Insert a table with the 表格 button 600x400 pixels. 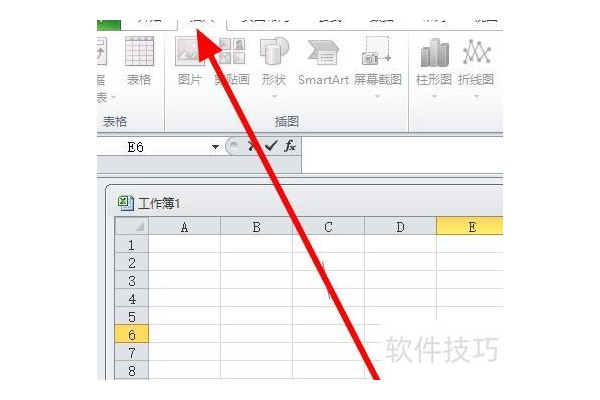pos(139,61)
